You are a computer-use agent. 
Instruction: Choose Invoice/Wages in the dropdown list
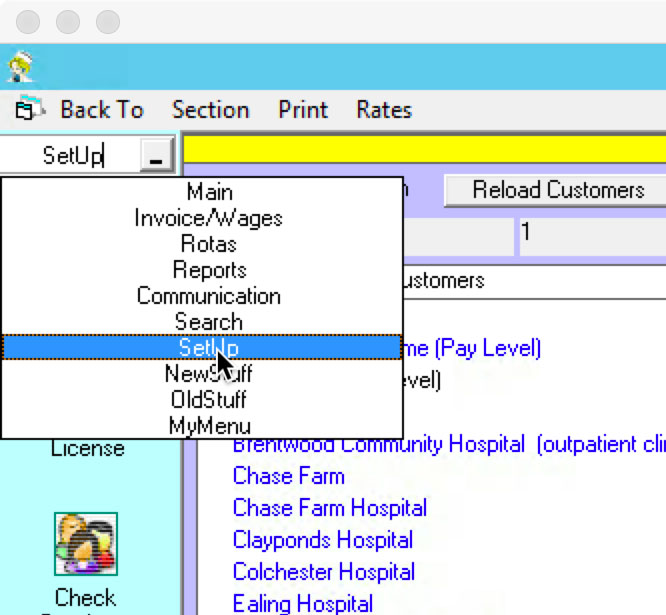(x=209, y=218)
